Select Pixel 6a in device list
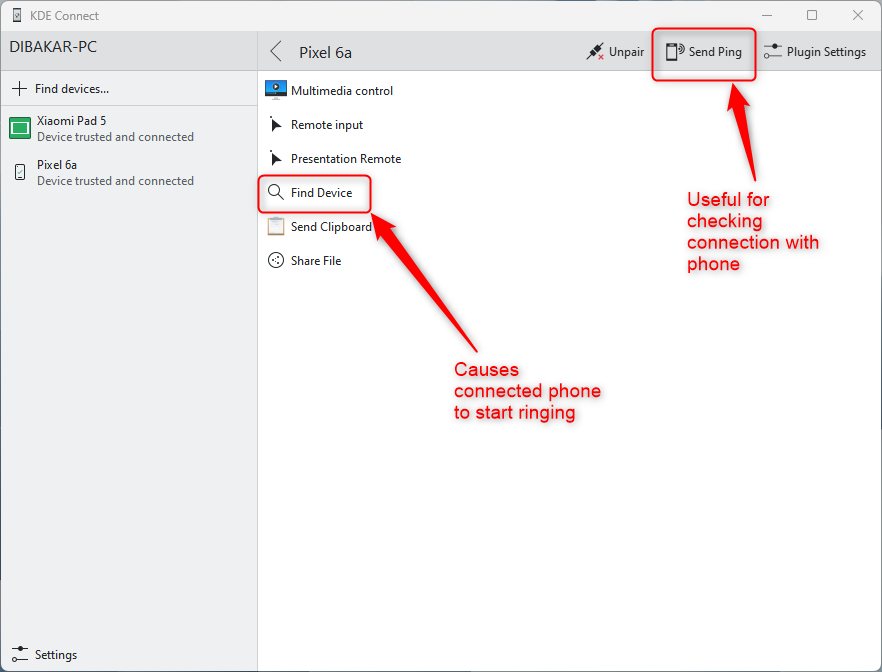The height and width of the screenshot is (672, 882). (x=129, y=173)
